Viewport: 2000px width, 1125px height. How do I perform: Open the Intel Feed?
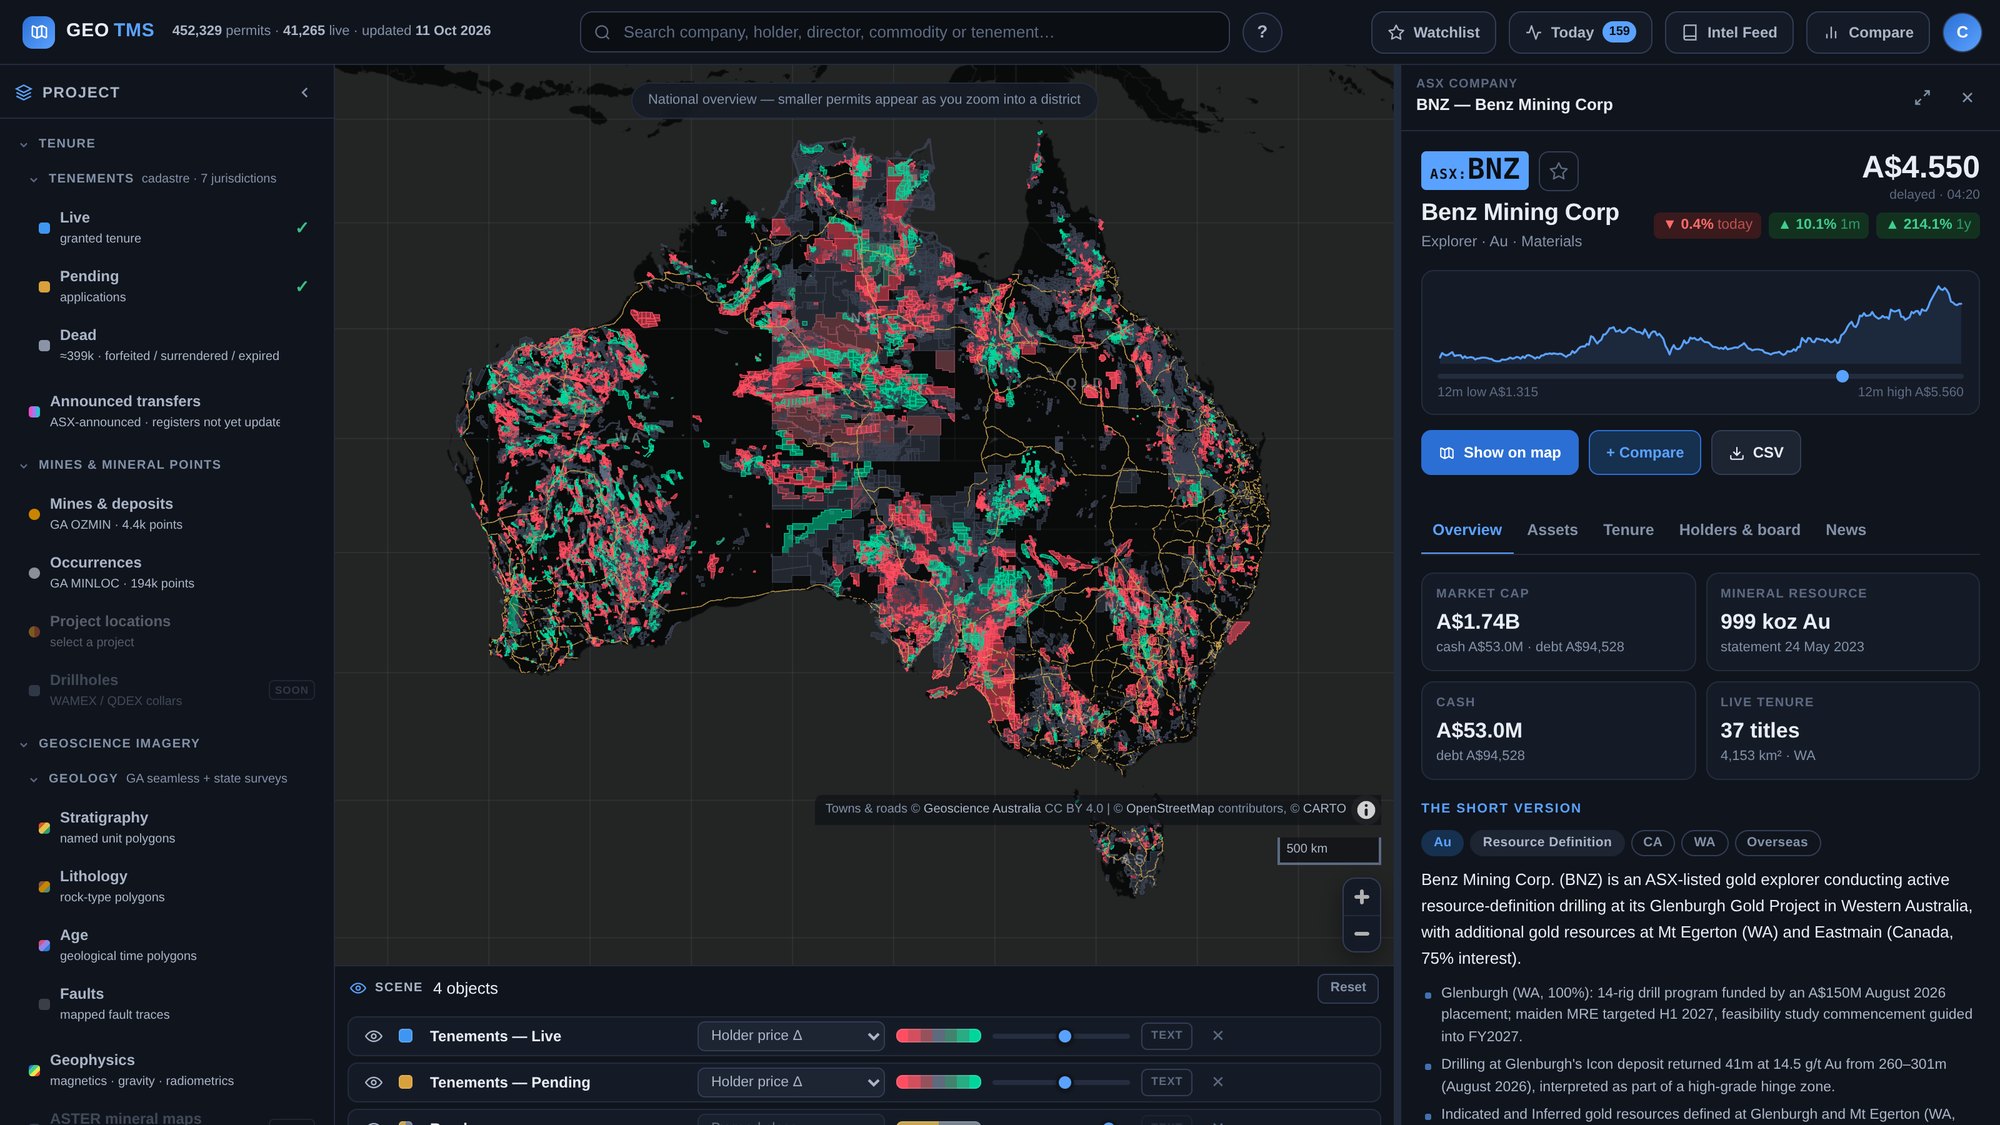(1729, 32)
